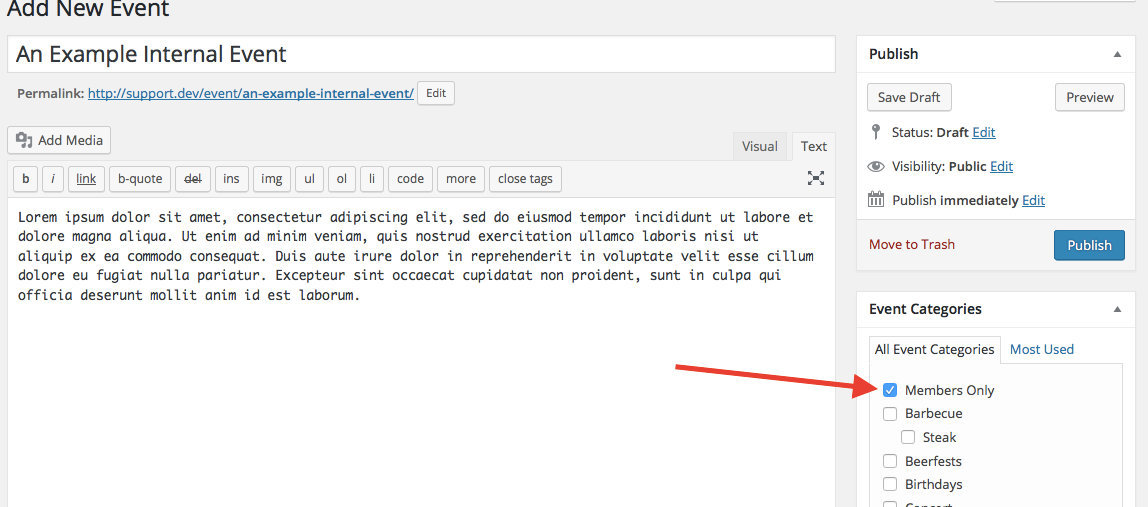Uncheck the Members Only category
This screenshot has height=507, width=1148.
tap(890, 390)
